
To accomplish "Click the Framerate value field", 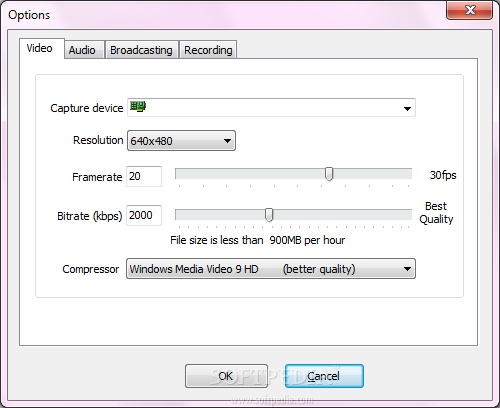I will click(x=144, y=176).
